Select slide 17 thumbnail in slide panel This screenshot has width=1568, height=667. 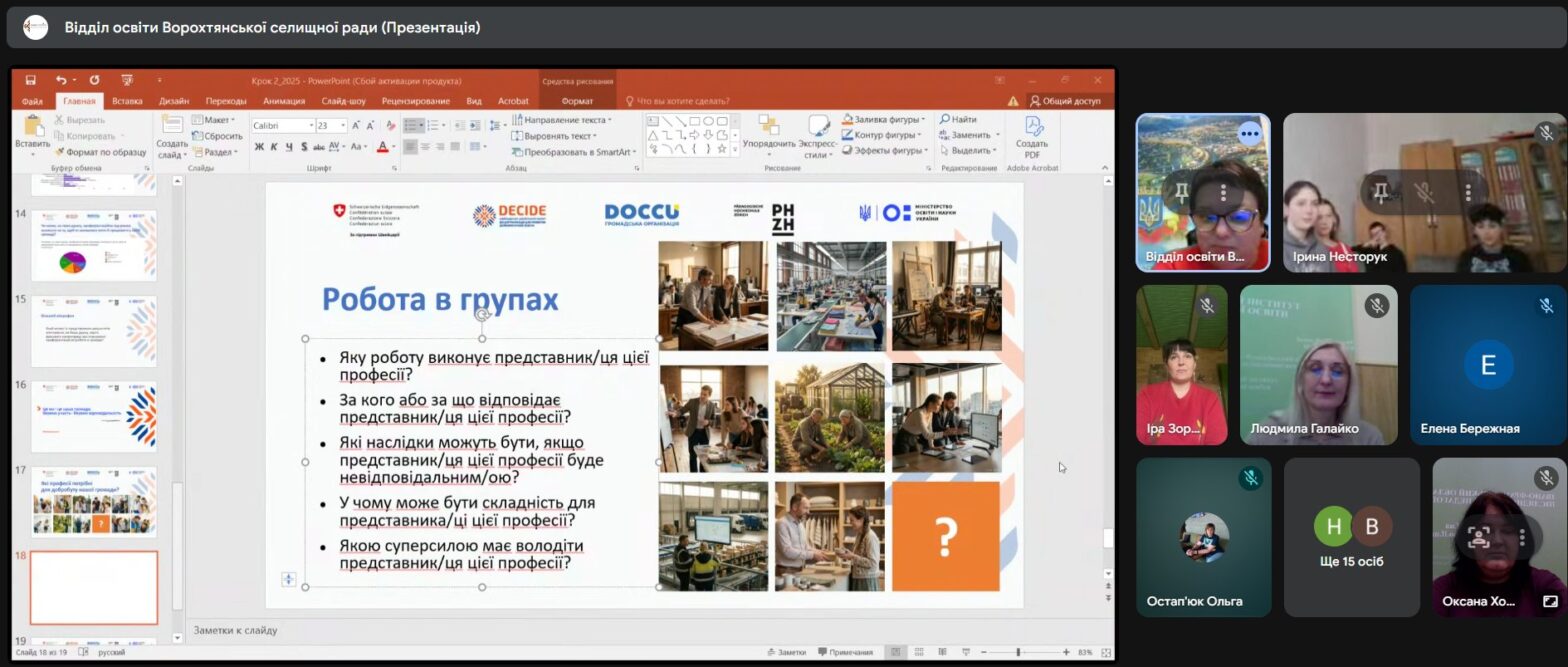point(94,501)
